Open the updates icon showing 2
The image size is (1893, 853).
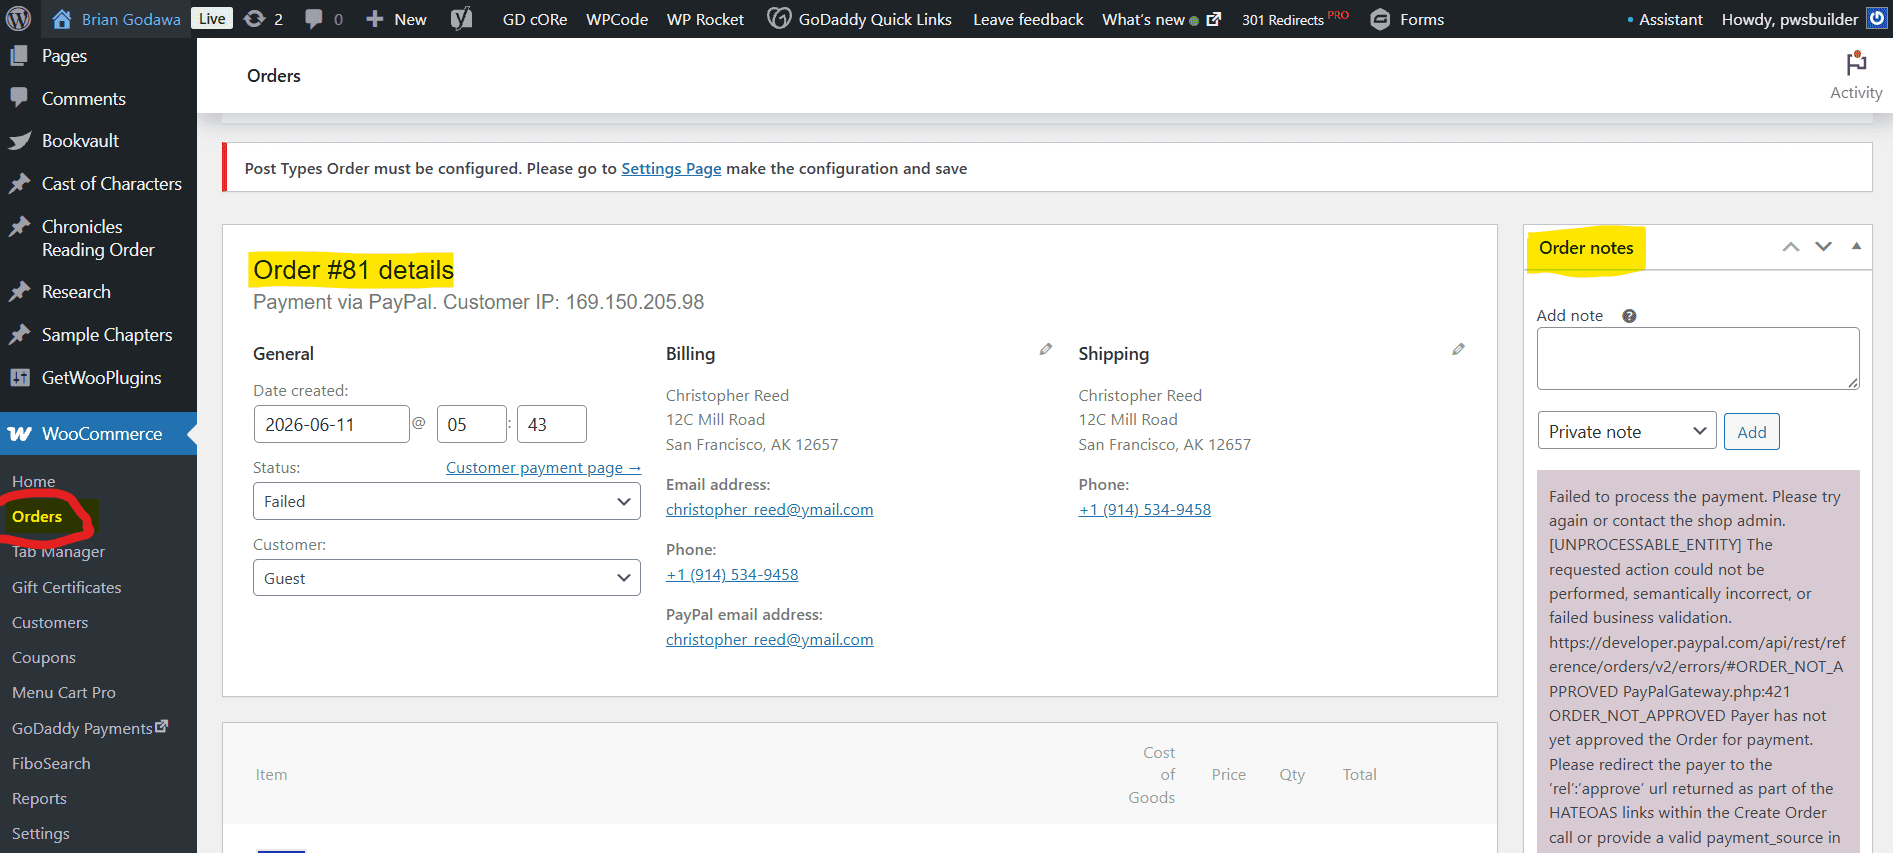click(x=254, y=19)
